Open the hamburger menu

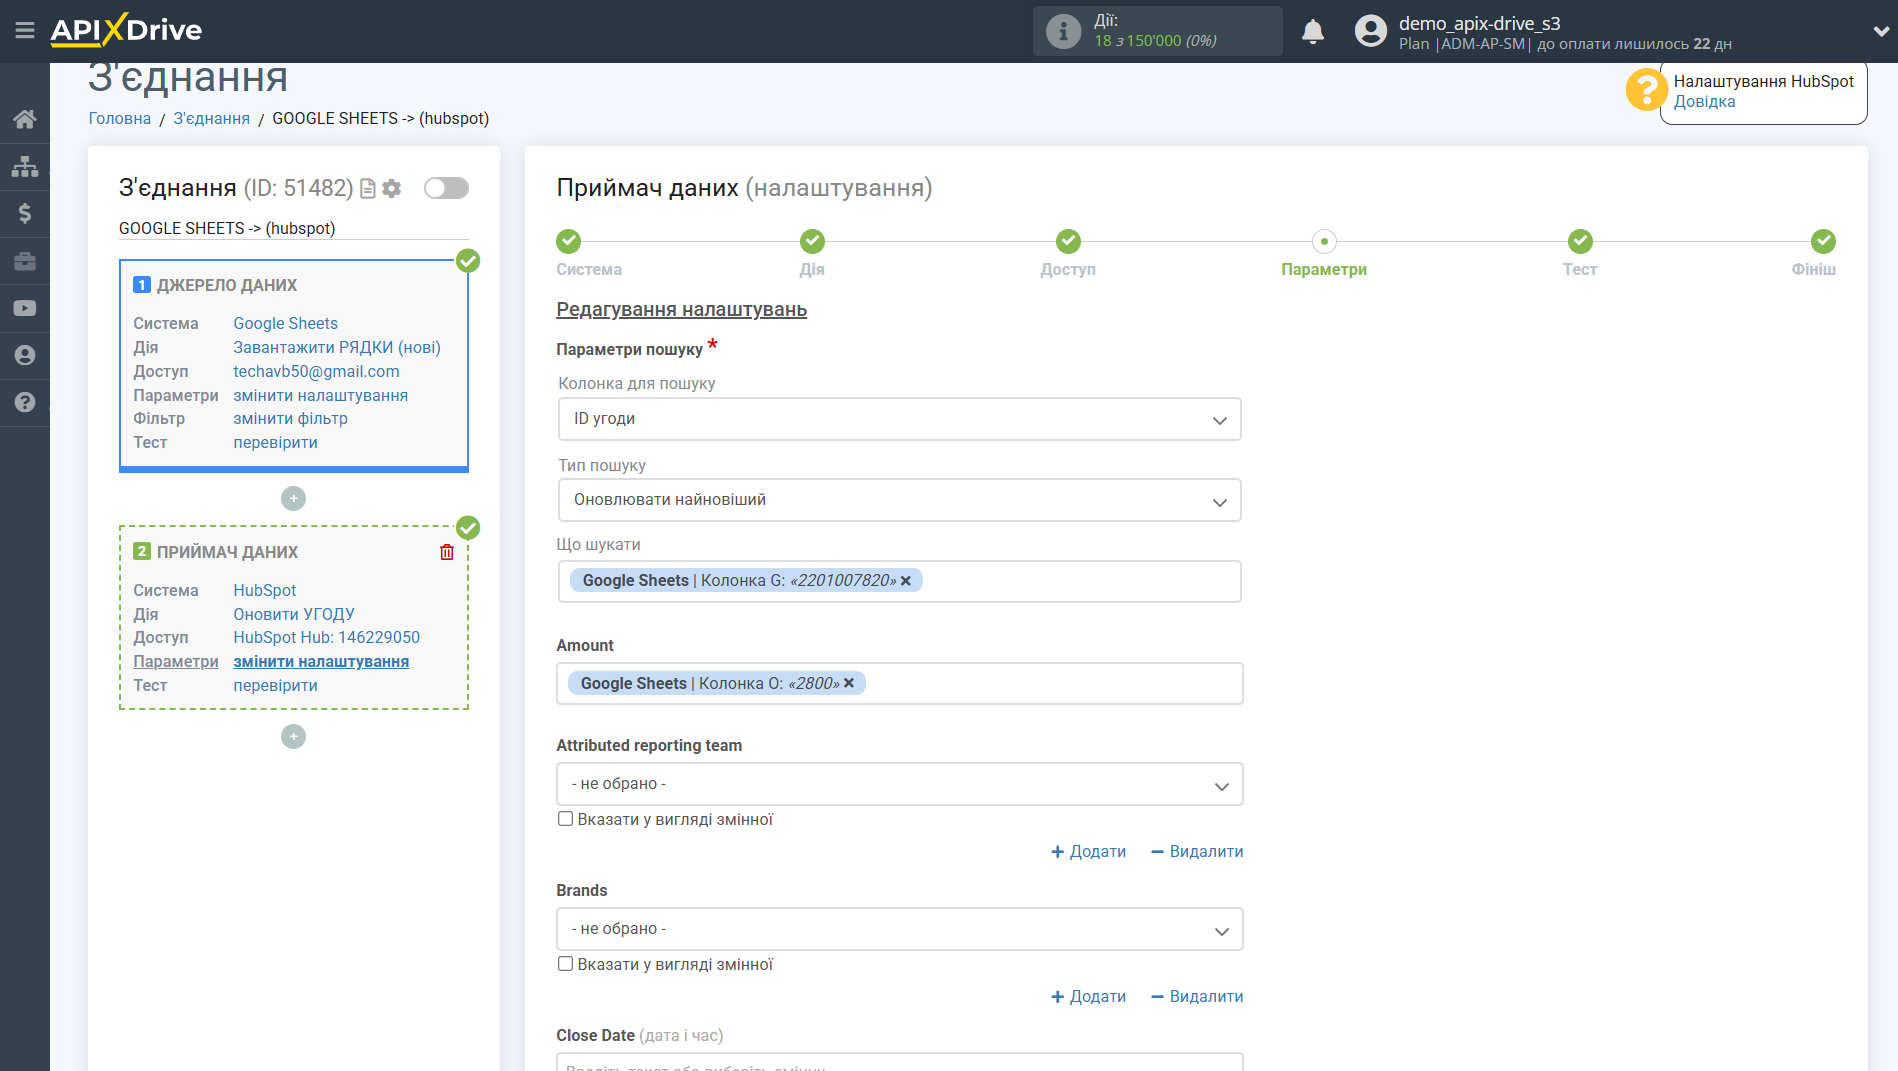click(25, 30)
